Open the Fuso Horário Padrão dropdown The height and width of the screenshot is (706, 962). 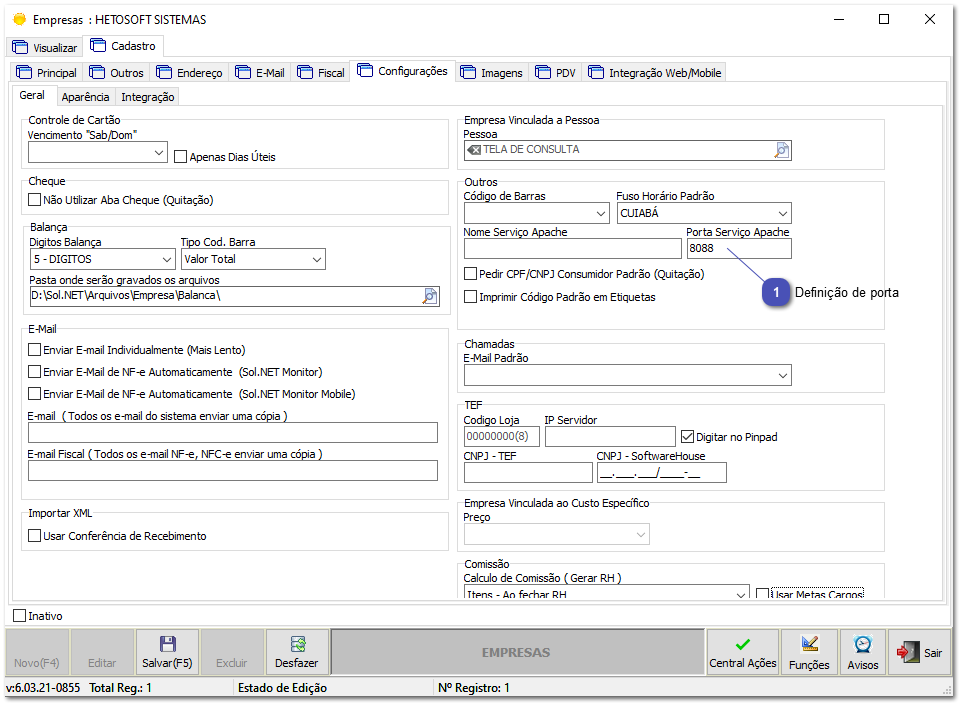[x=782, y=212]
